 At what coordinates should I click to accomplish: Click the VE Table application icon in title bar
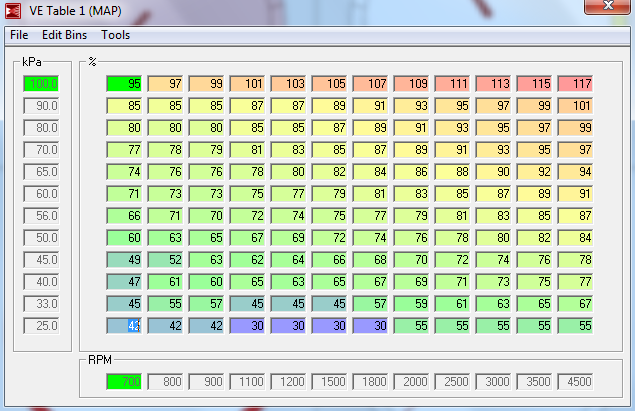tap(15, 11)
